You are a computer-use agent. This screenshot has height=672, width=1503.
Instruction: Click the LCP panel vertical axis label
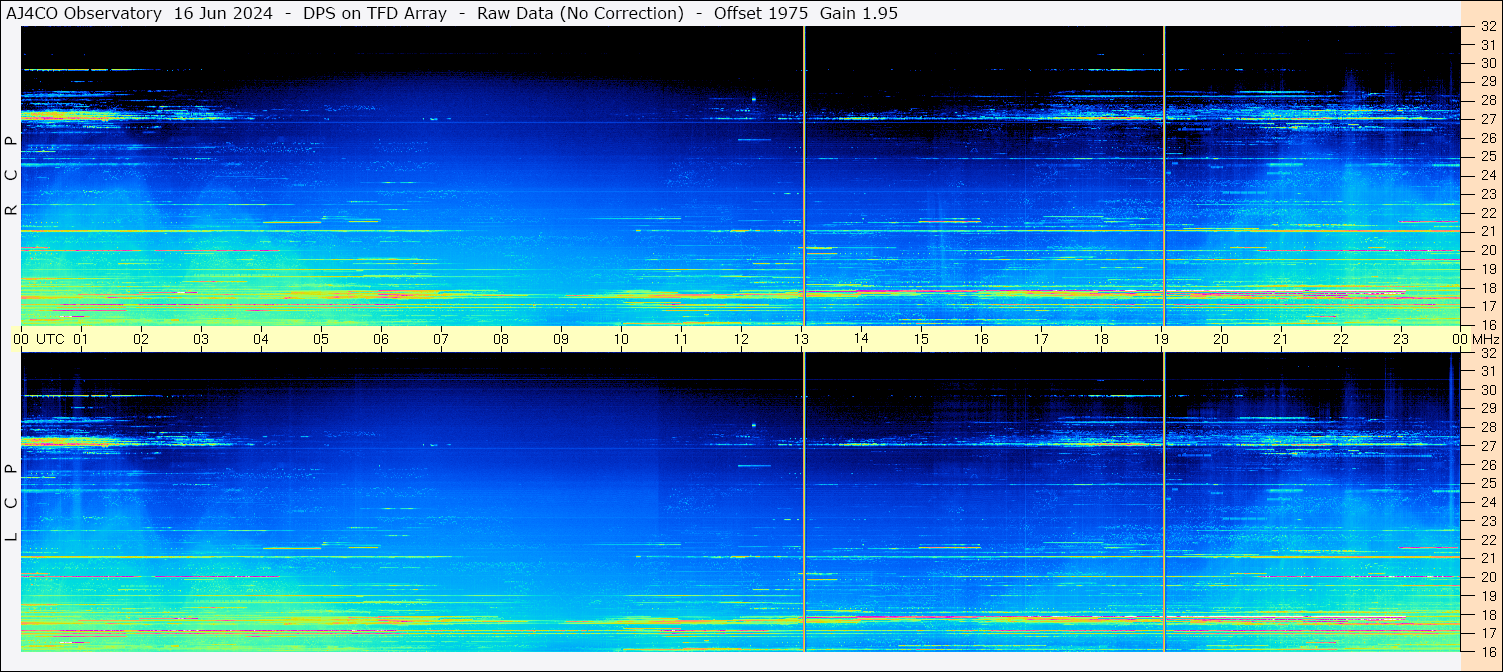[11, 504]
